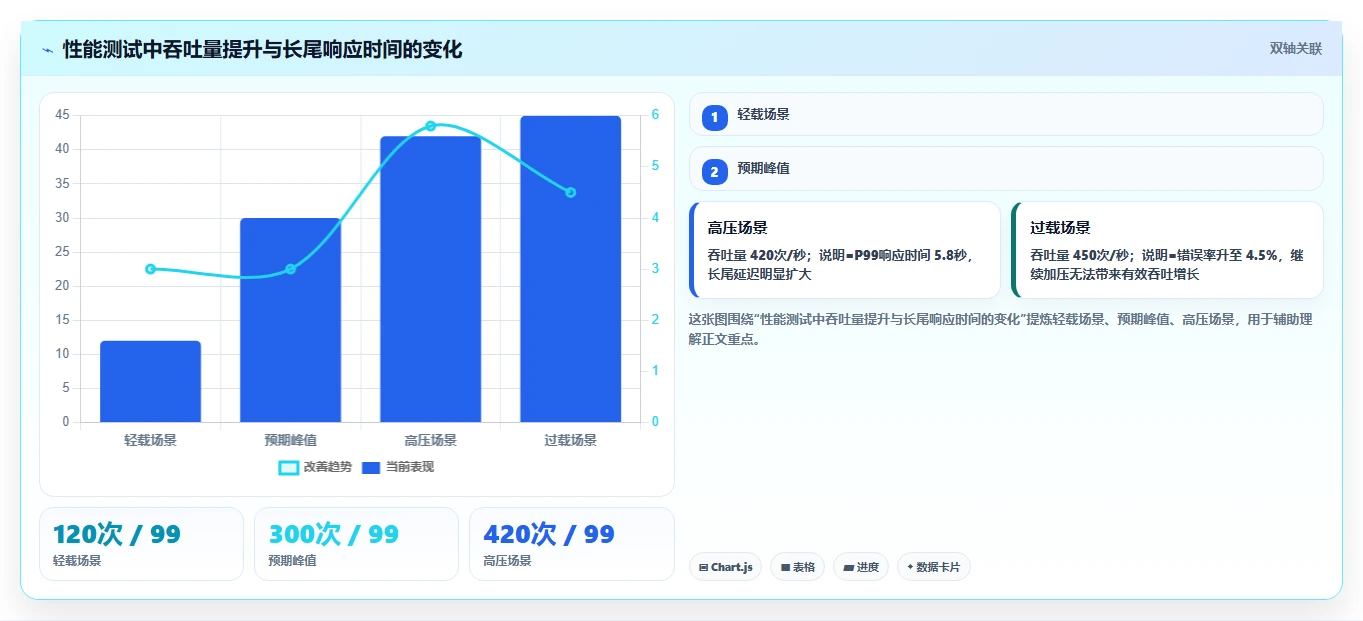Click the trend line point above 轻载场景

pyautogui.click(x=150, y=269)
